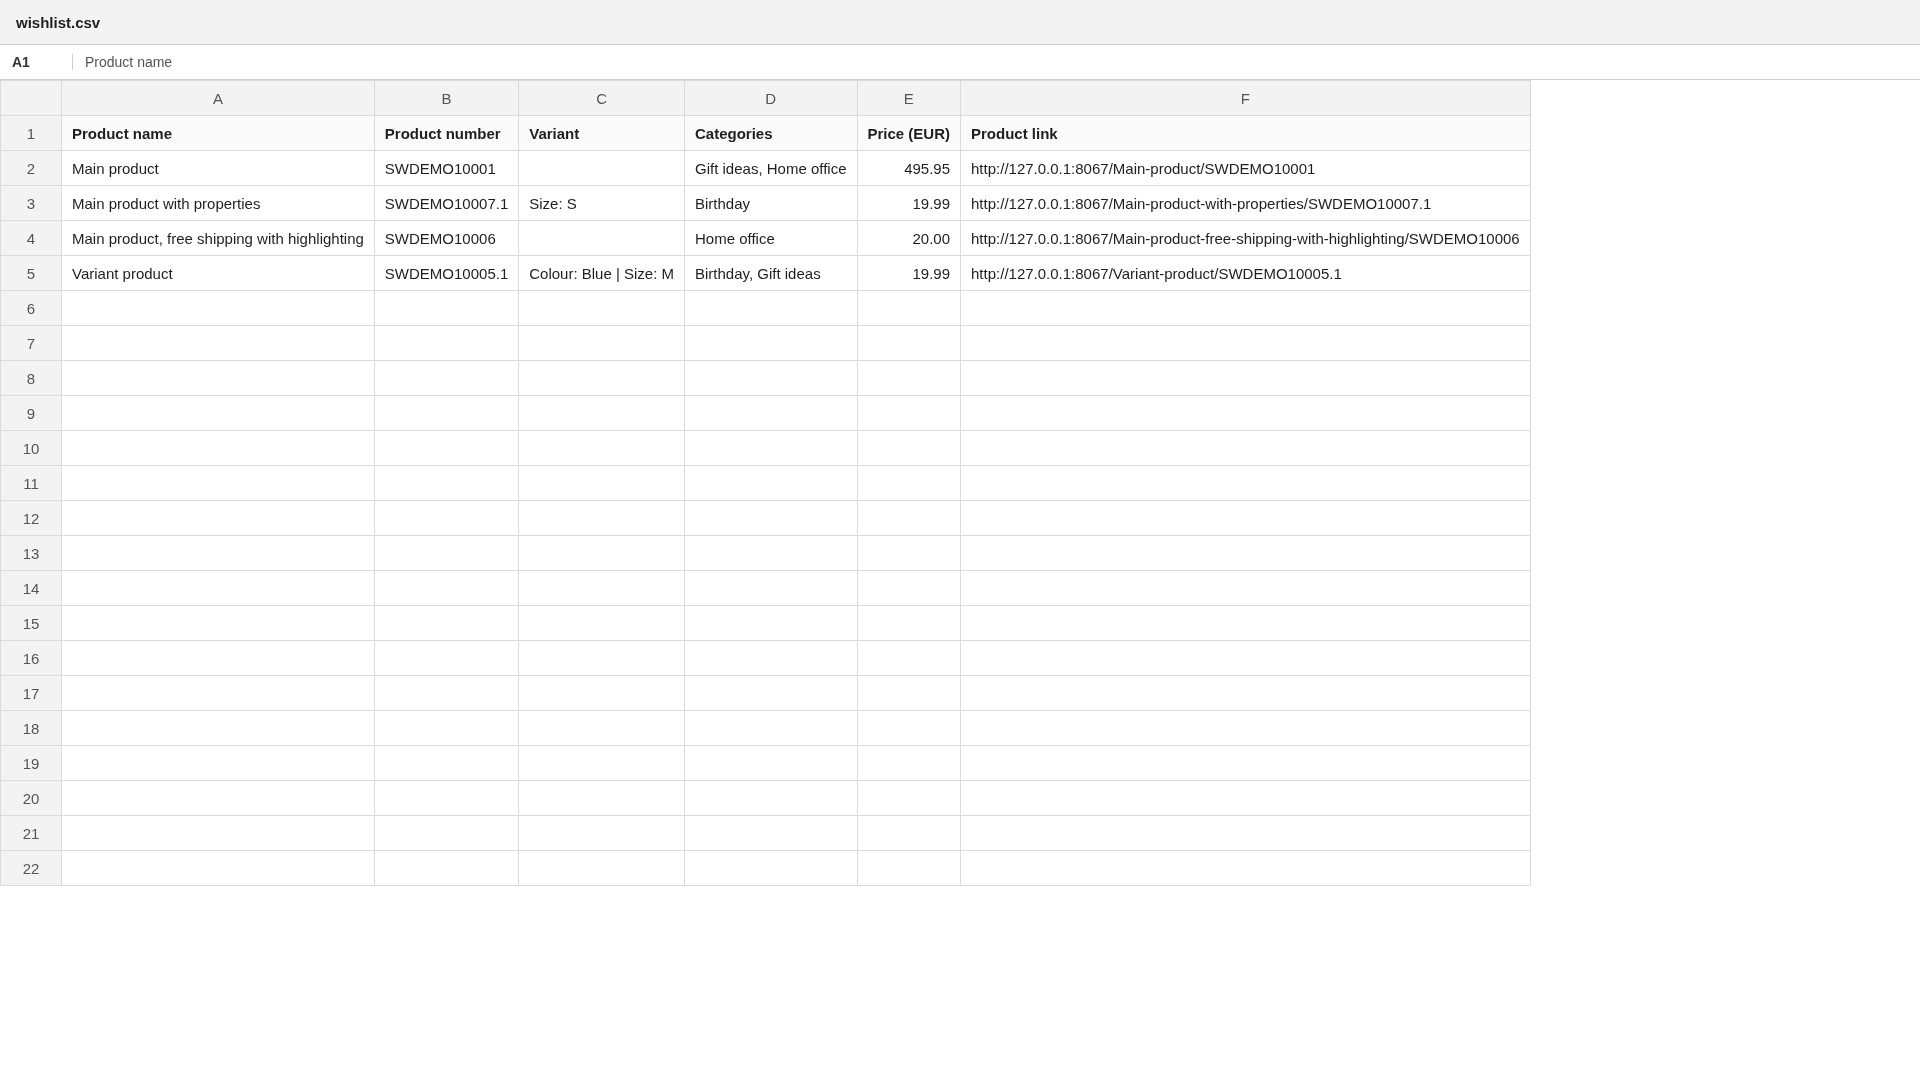This screenshot has height=1080, width=1920.
Task: Click cell 'SWDEMO10006'
Action: click(446, 238)
